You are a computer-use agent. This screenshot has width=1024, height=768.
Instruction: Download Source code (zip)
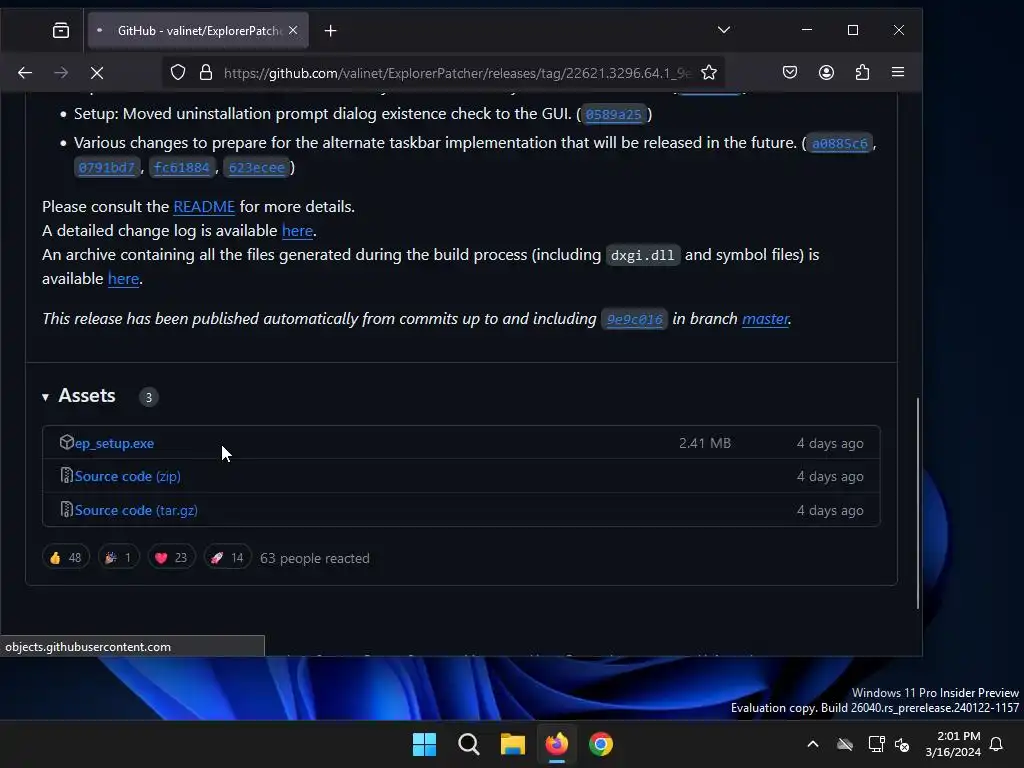(127, 476)
